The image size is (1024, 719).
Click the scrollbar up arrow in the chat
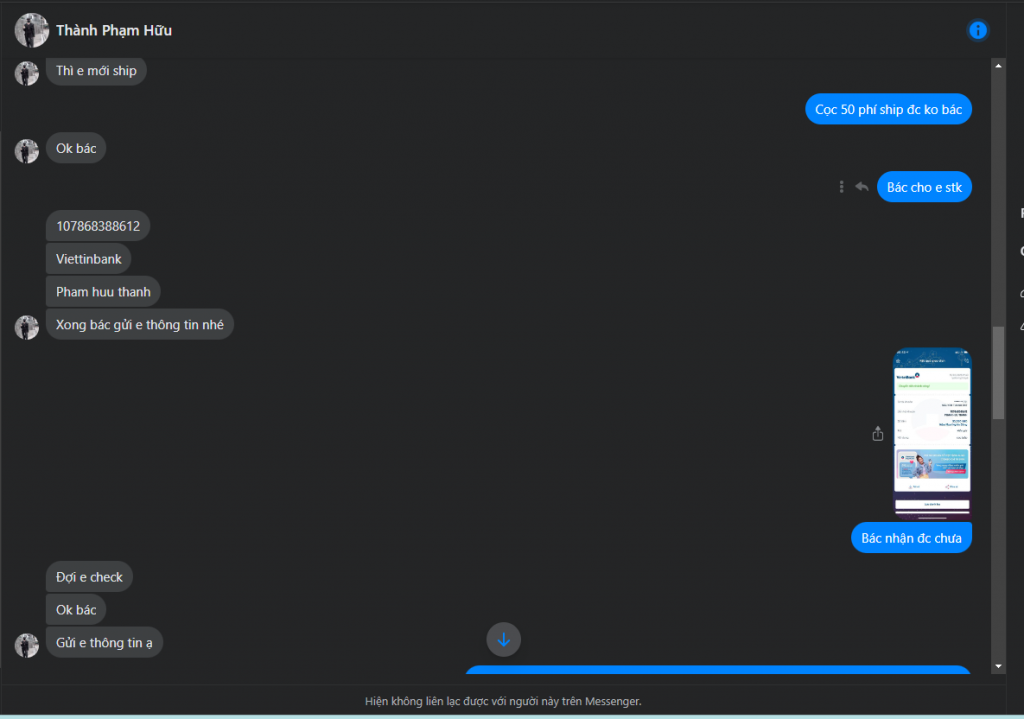tap(998, 66)
